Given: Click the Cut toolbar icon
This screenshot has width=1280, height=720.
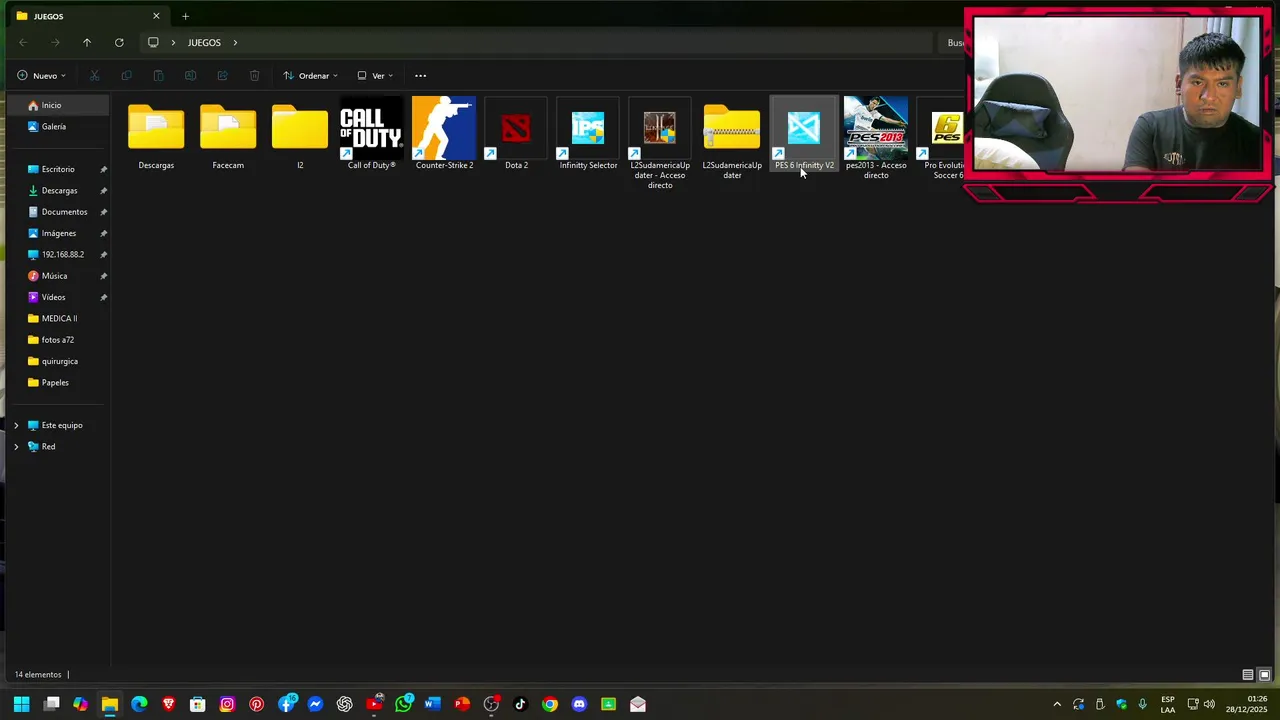Looking at the screenshot, I should coord(95,76).
